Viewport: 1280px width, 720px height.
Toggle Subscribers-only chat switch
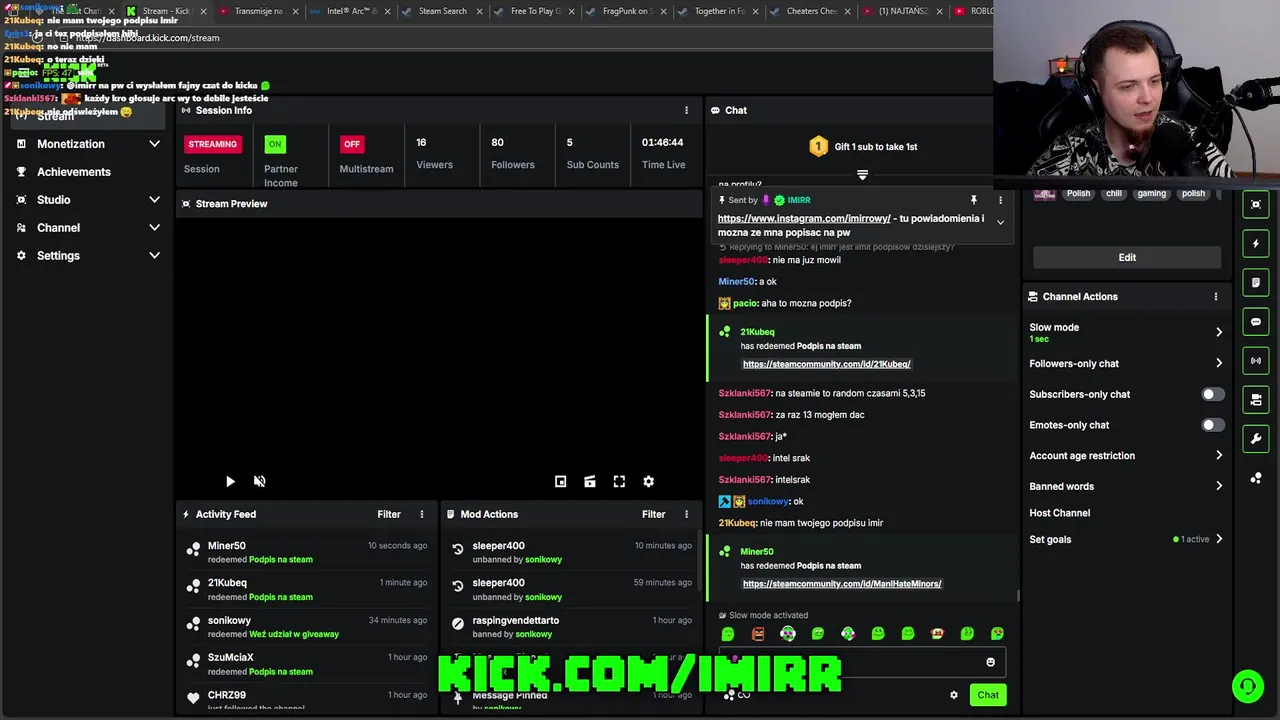(x=1211, y=394)
